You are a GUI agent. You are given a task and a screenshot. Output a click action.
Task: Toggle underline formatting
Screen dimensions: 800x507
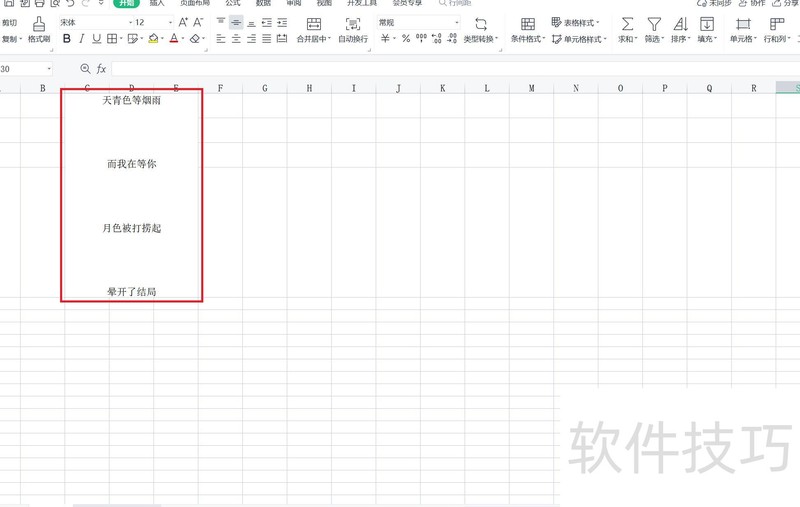click(x=96, y=39)
